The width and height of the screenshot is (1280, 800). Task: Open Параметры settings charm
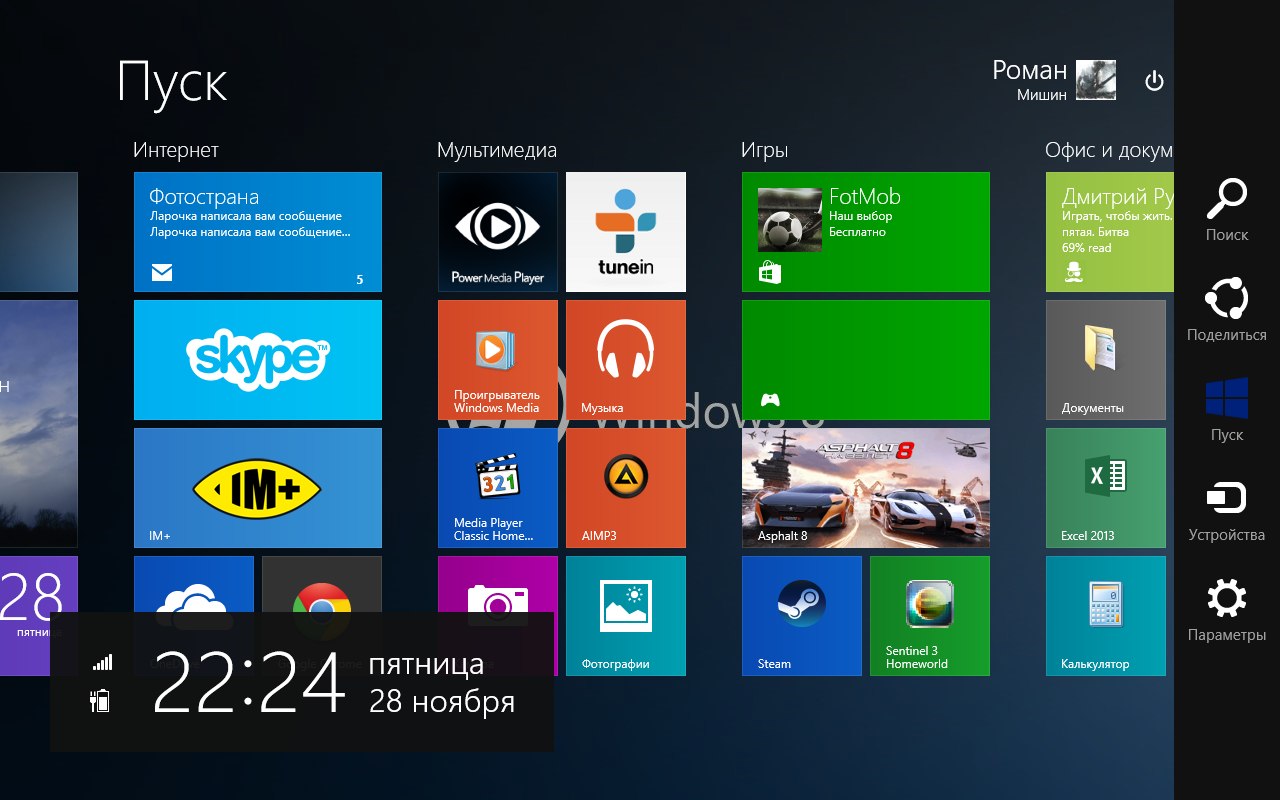coord(1226,609)
